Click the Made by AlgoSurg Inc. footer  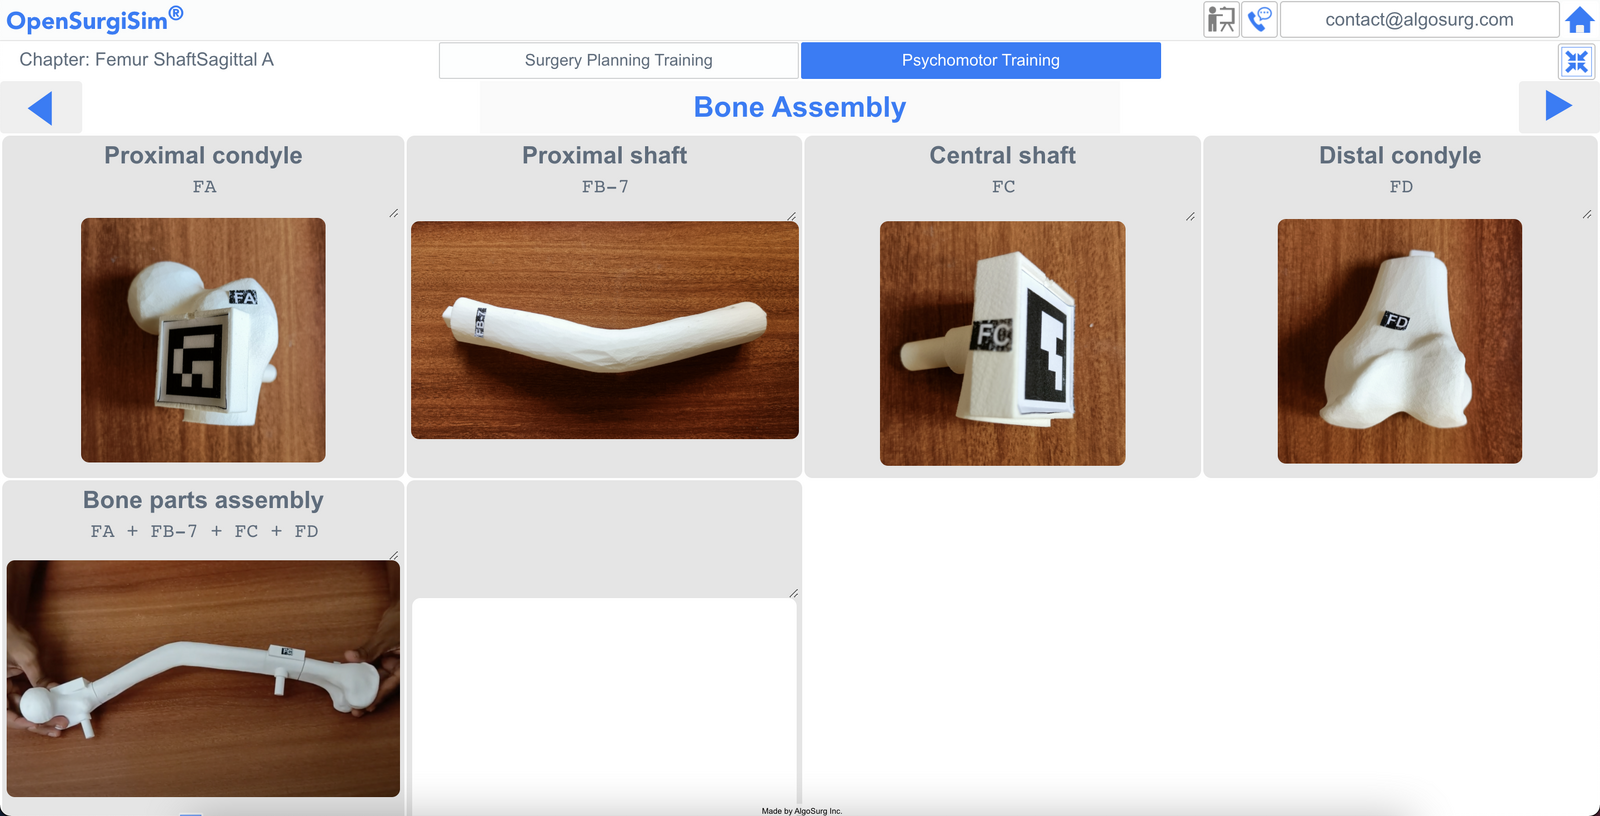(802, 811)
